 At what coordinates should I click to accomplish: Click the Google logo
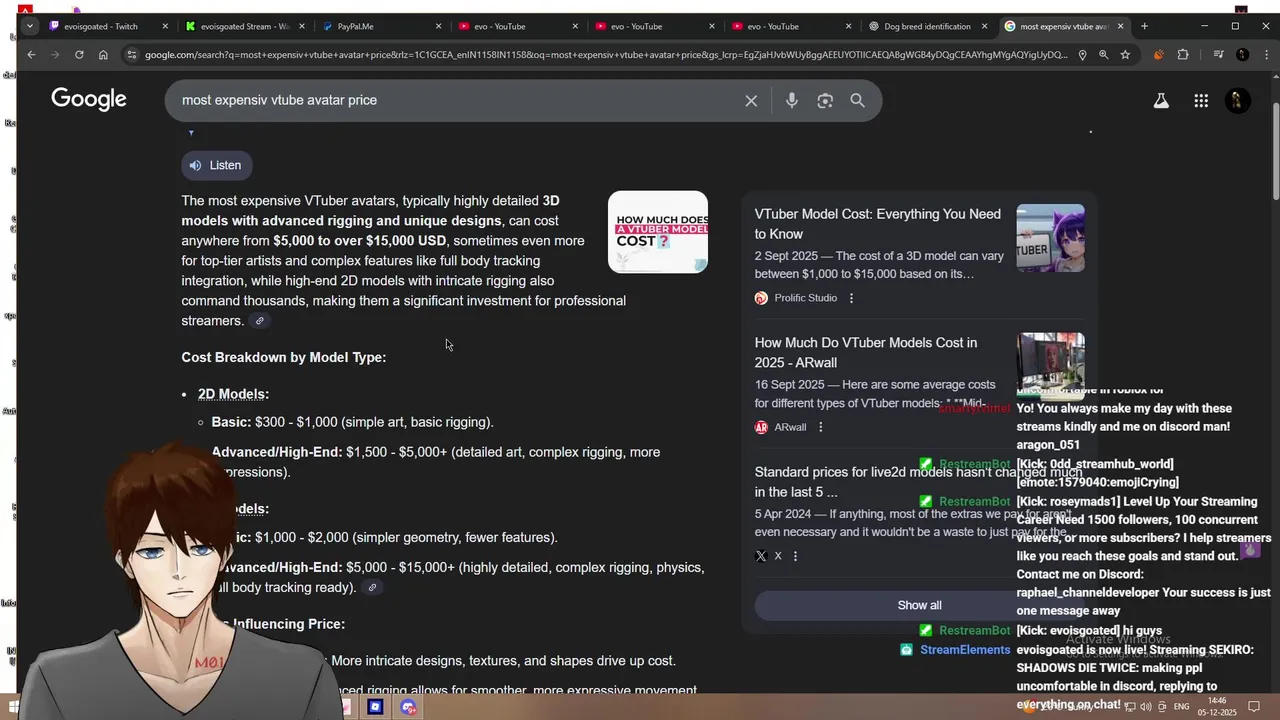tap(89, 99)
